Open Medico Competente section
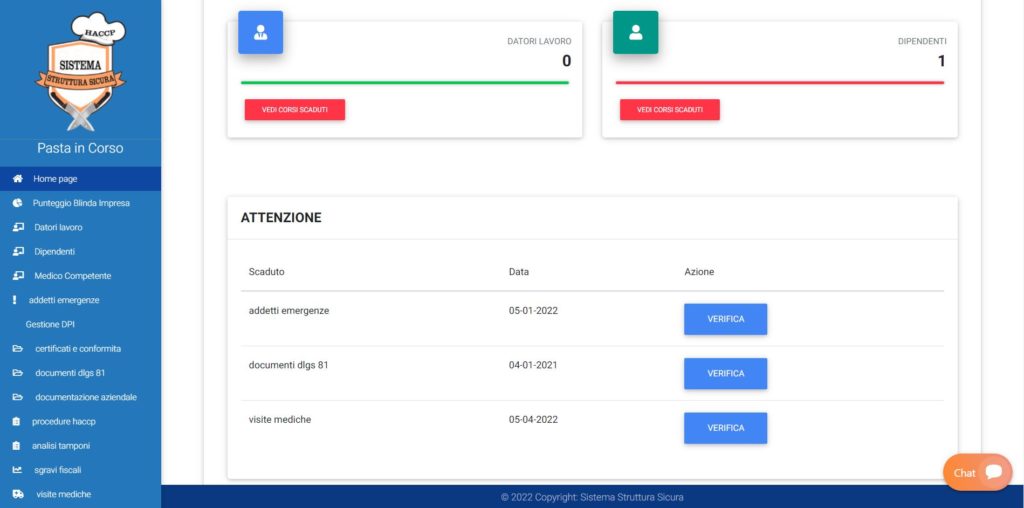 80,276
